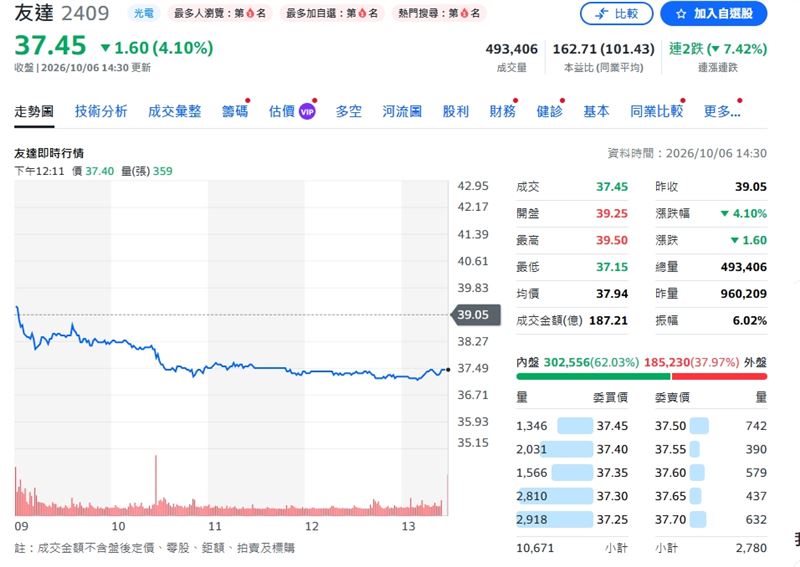Switch to the 籌碼 tab
This screenshot has width=800, height=567.
click(x=235, y=111)
